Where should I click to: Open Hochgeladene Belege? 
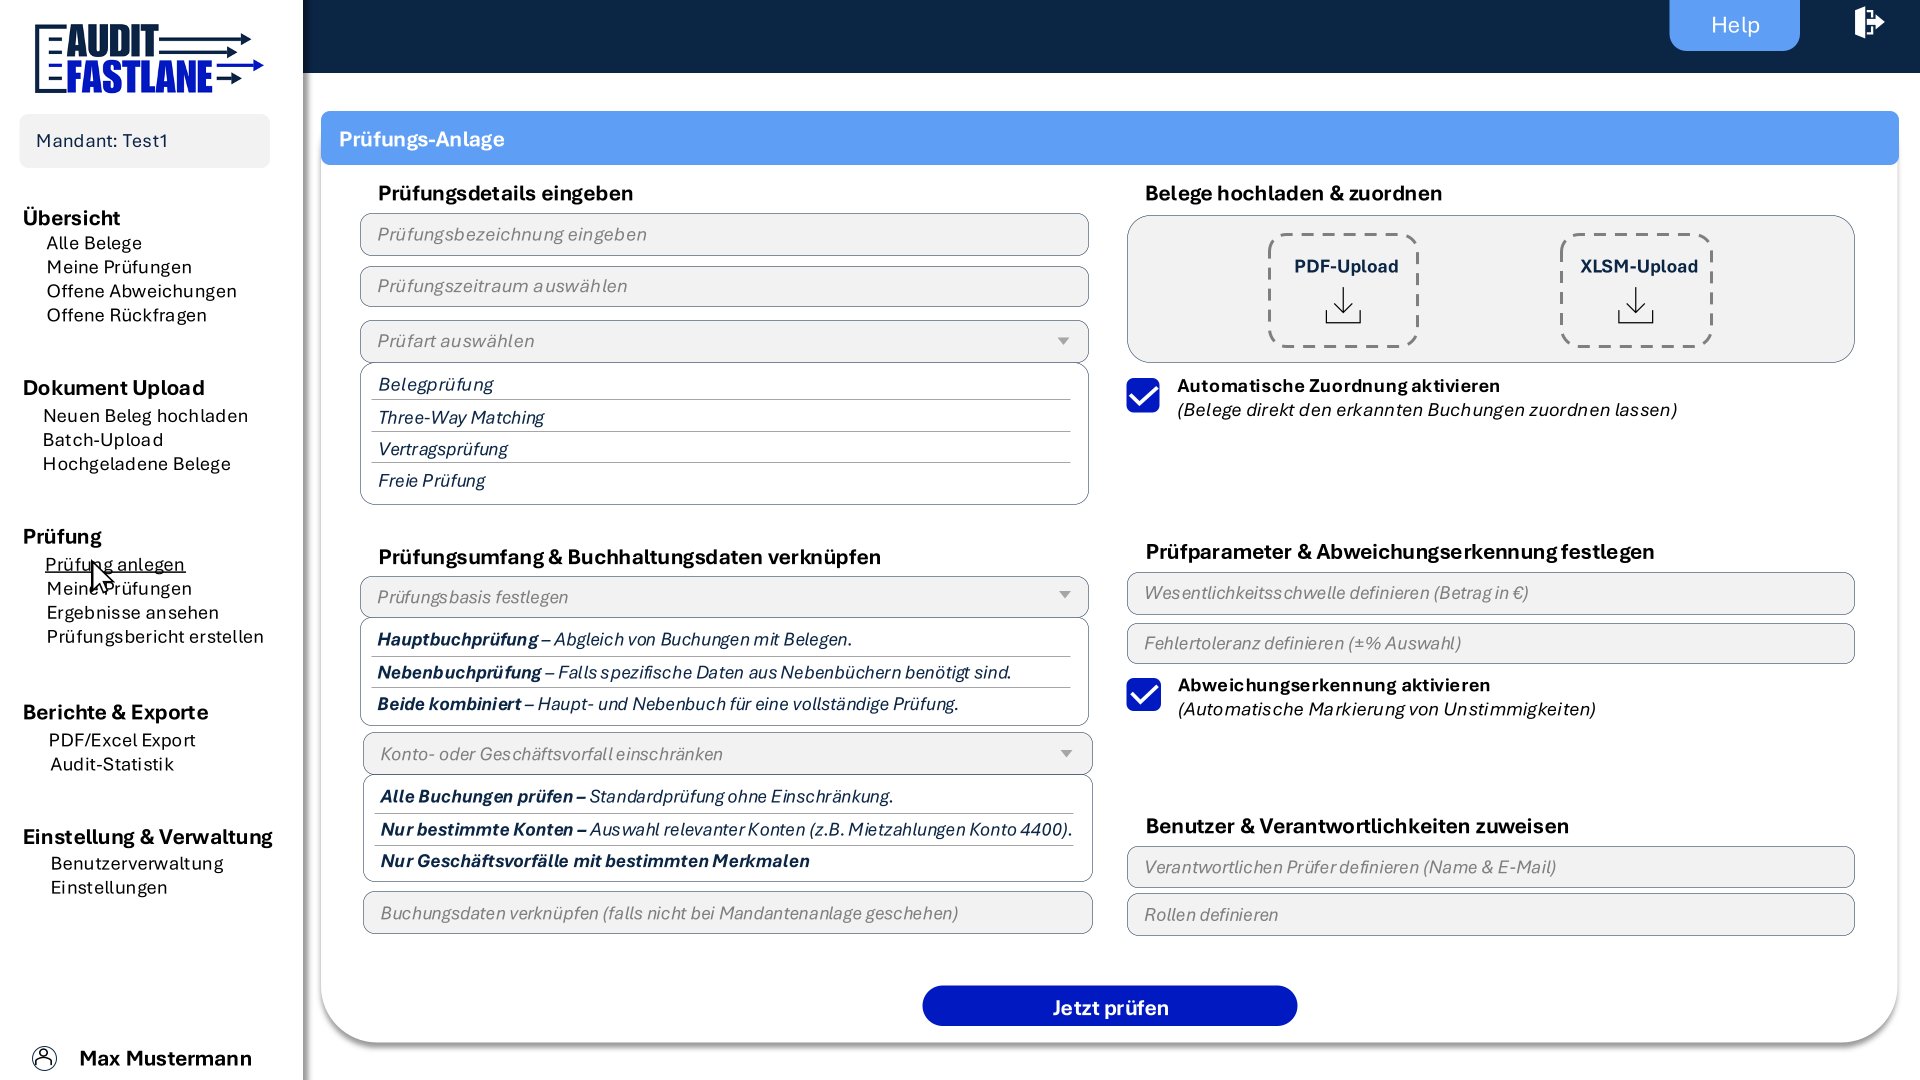(136, 464)
